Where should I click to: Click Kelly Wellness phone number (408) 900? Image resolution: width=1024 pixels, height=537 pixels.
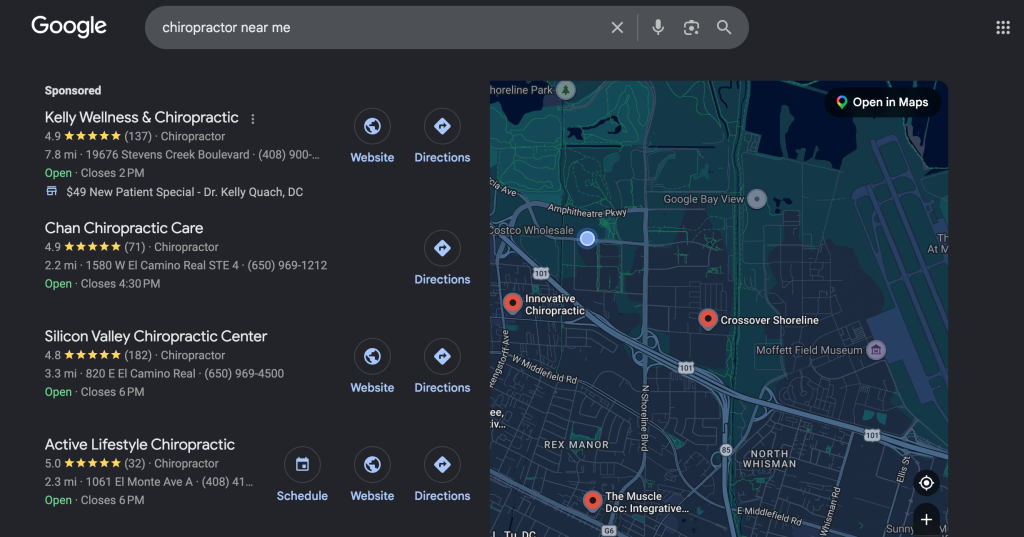(x=289, y=155)
